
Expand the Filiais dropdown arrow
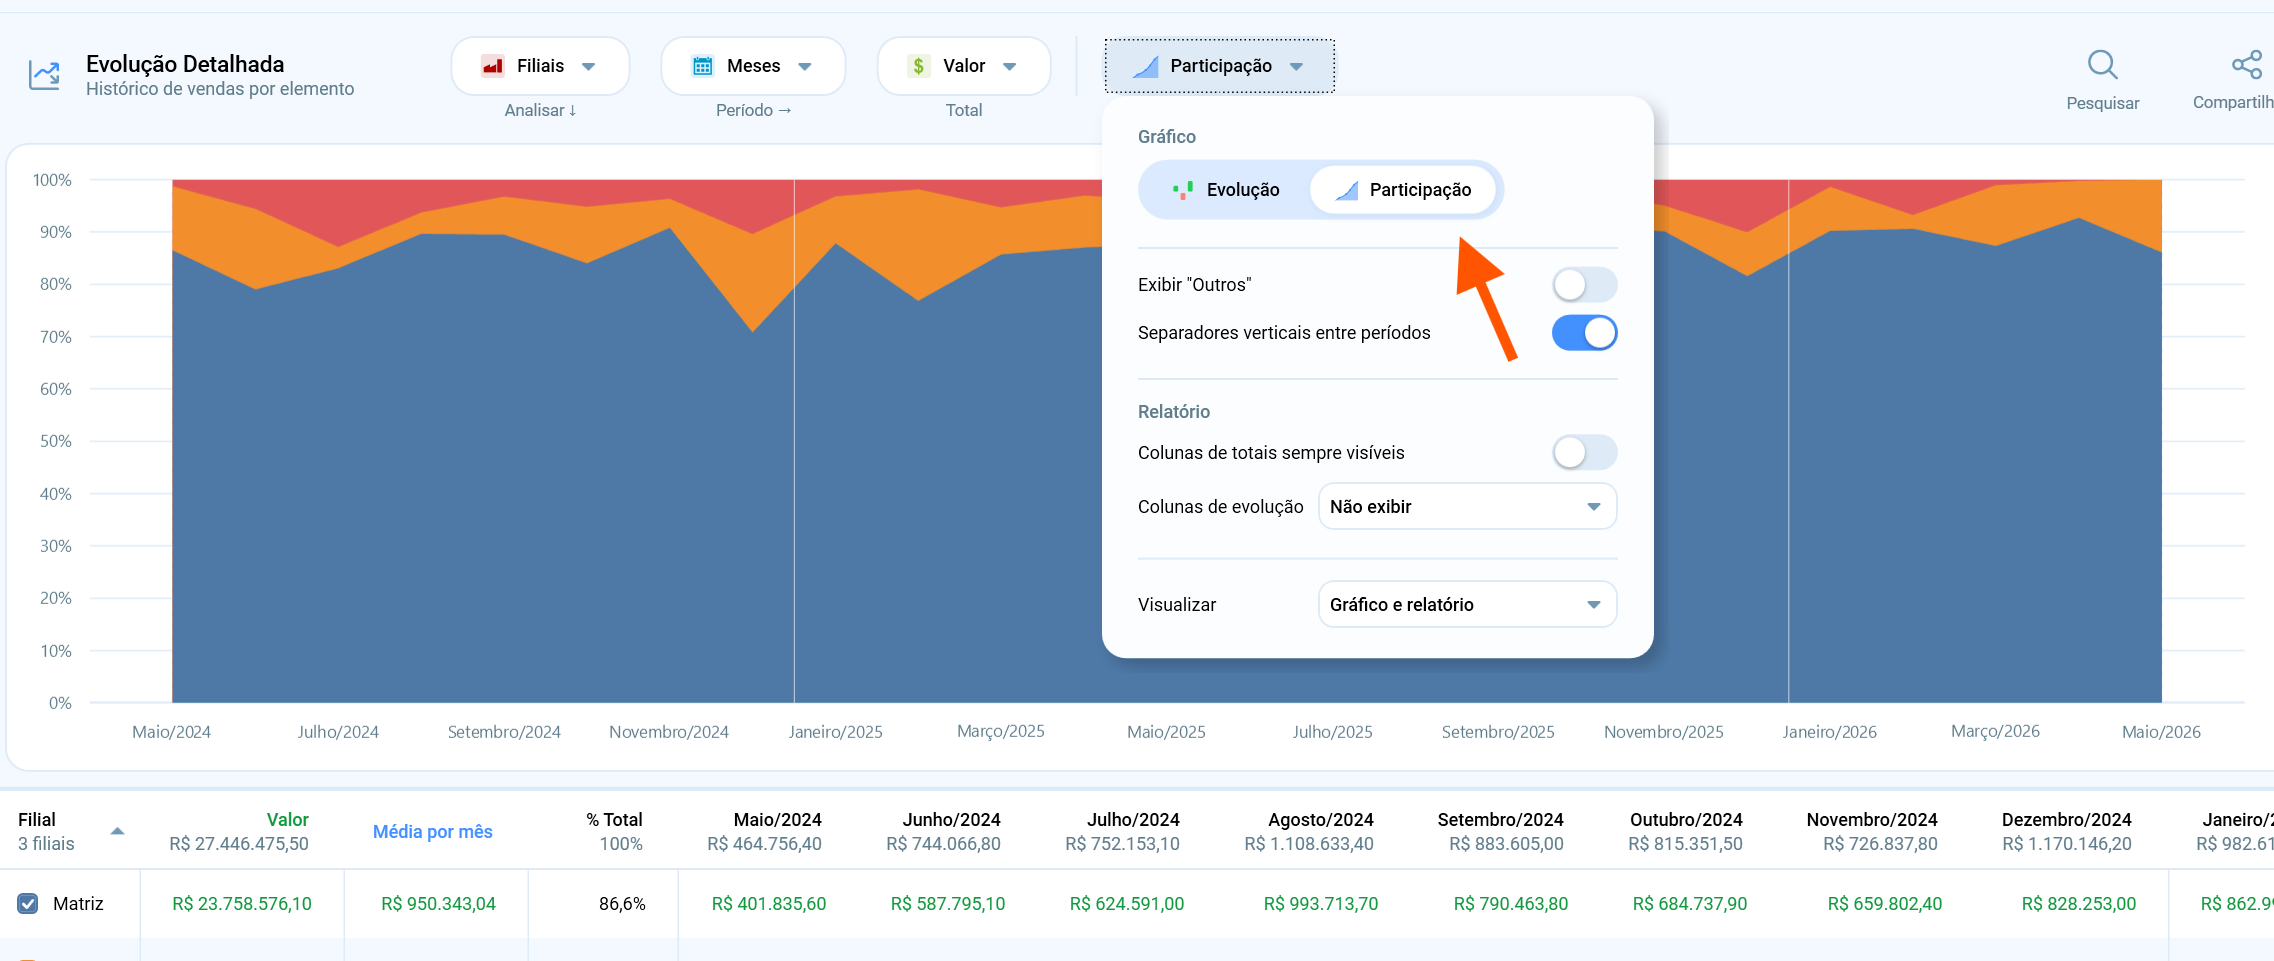point(589,67)
